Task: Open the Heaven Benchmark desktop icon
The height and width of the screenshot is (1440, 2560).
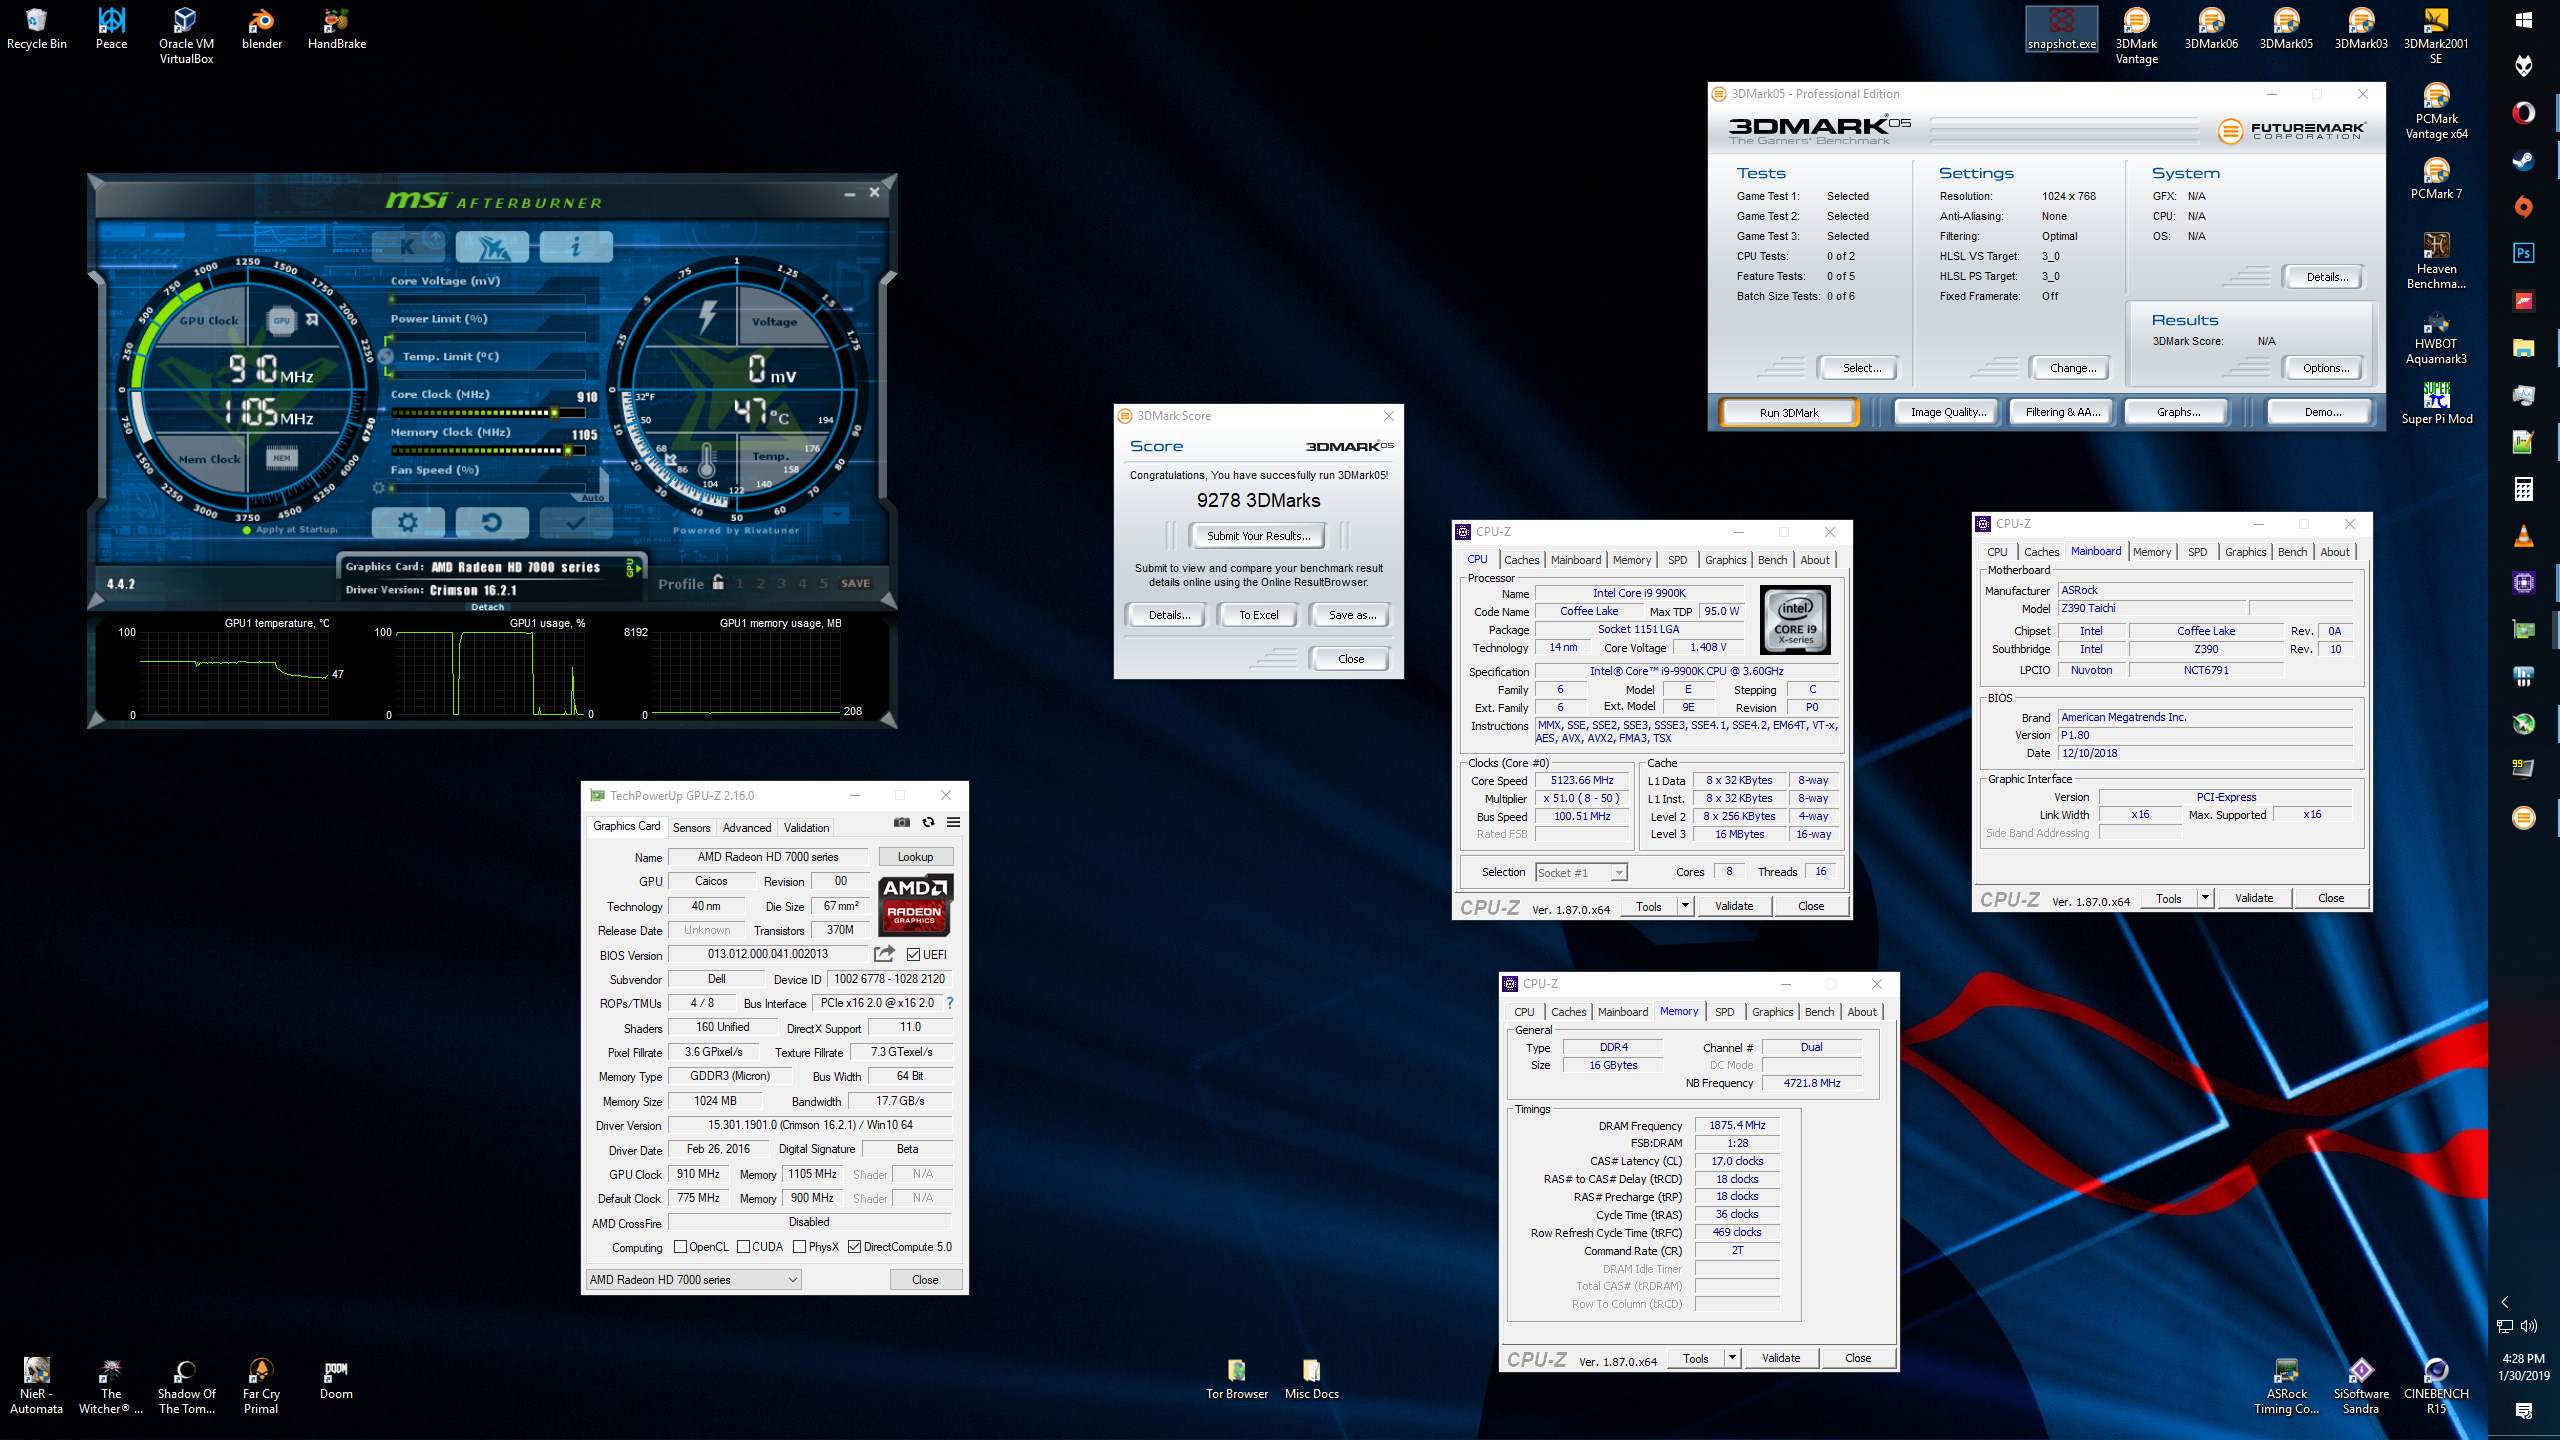Action: pos(2436,260)
